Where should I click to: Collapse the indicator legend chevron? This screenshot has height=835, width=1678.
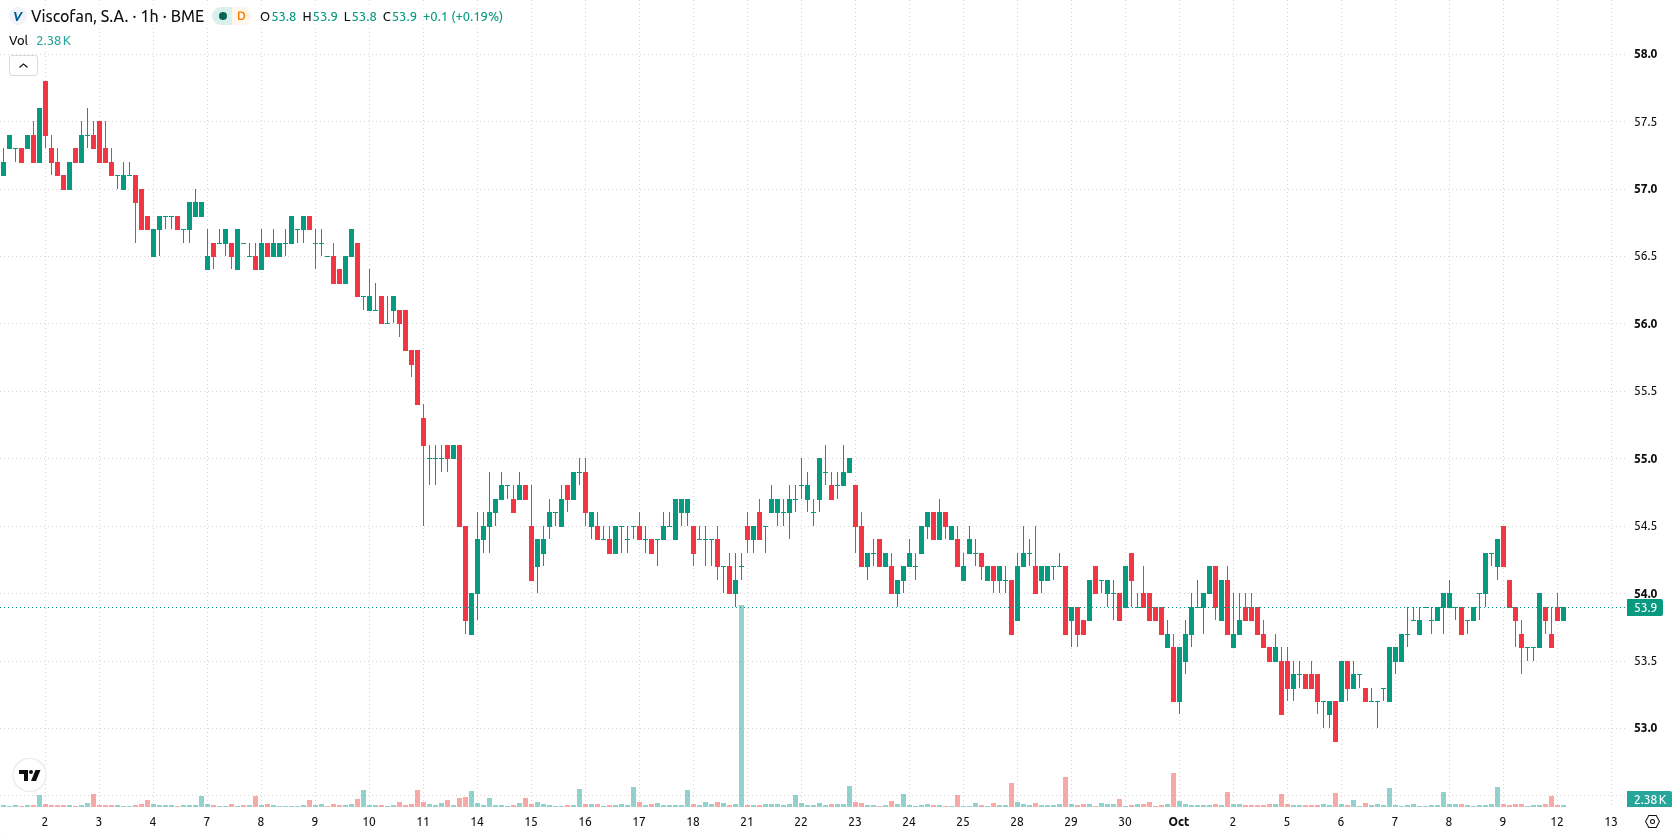[x=23, y=66]
